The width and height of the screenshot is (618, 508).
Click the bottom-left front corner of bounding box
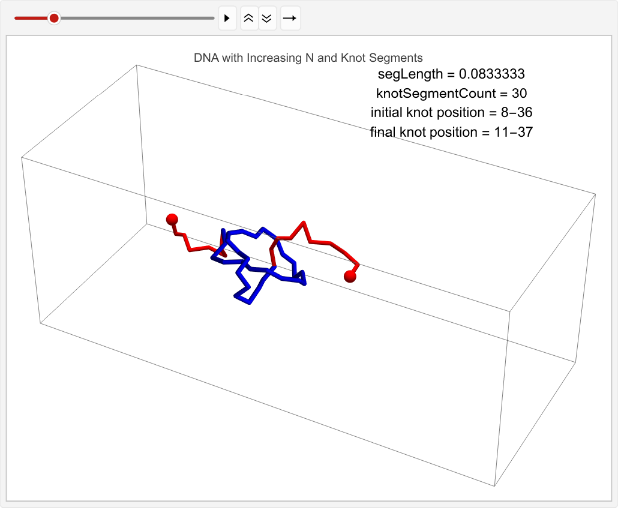pyautogui.click(x=40, y=324)
